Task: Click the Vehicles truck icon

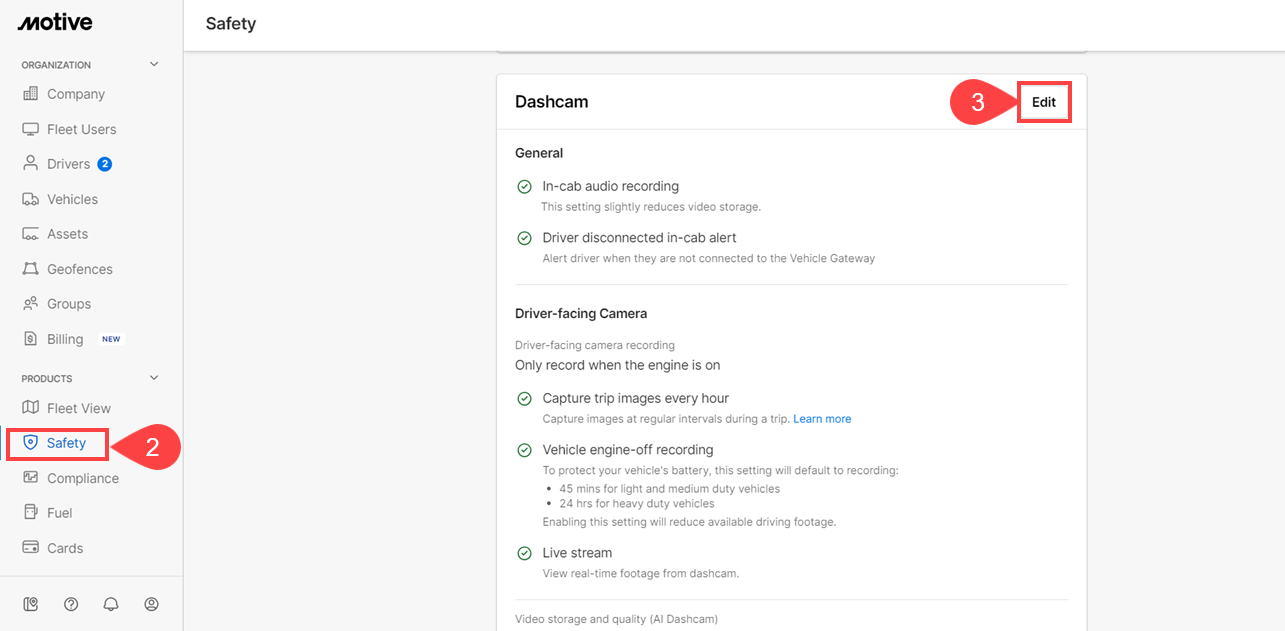Action: tap(30, 199)
